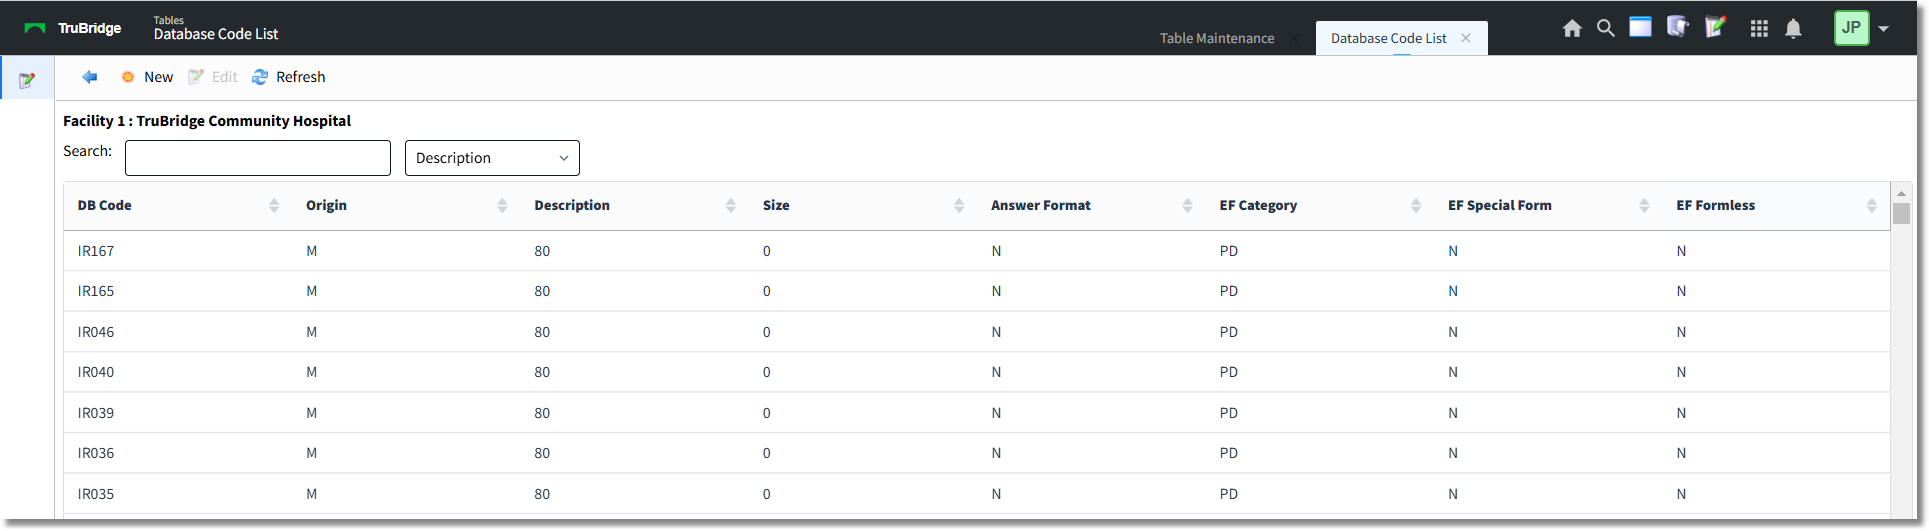1929x531 pixels.
Task: Open the notepad with pencil icon in header
Action: [x=1716, y=27]
